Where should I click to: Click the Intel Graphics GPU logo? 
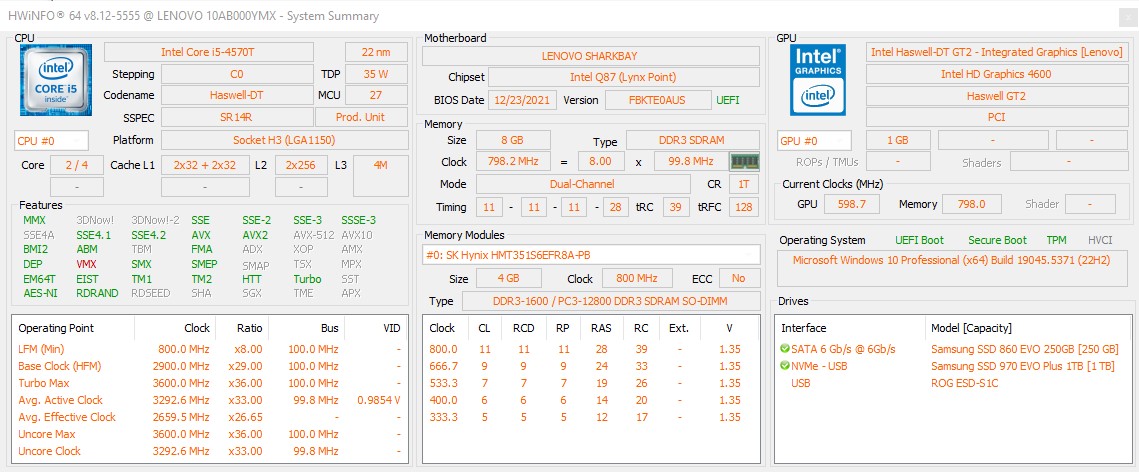[818, 79]
